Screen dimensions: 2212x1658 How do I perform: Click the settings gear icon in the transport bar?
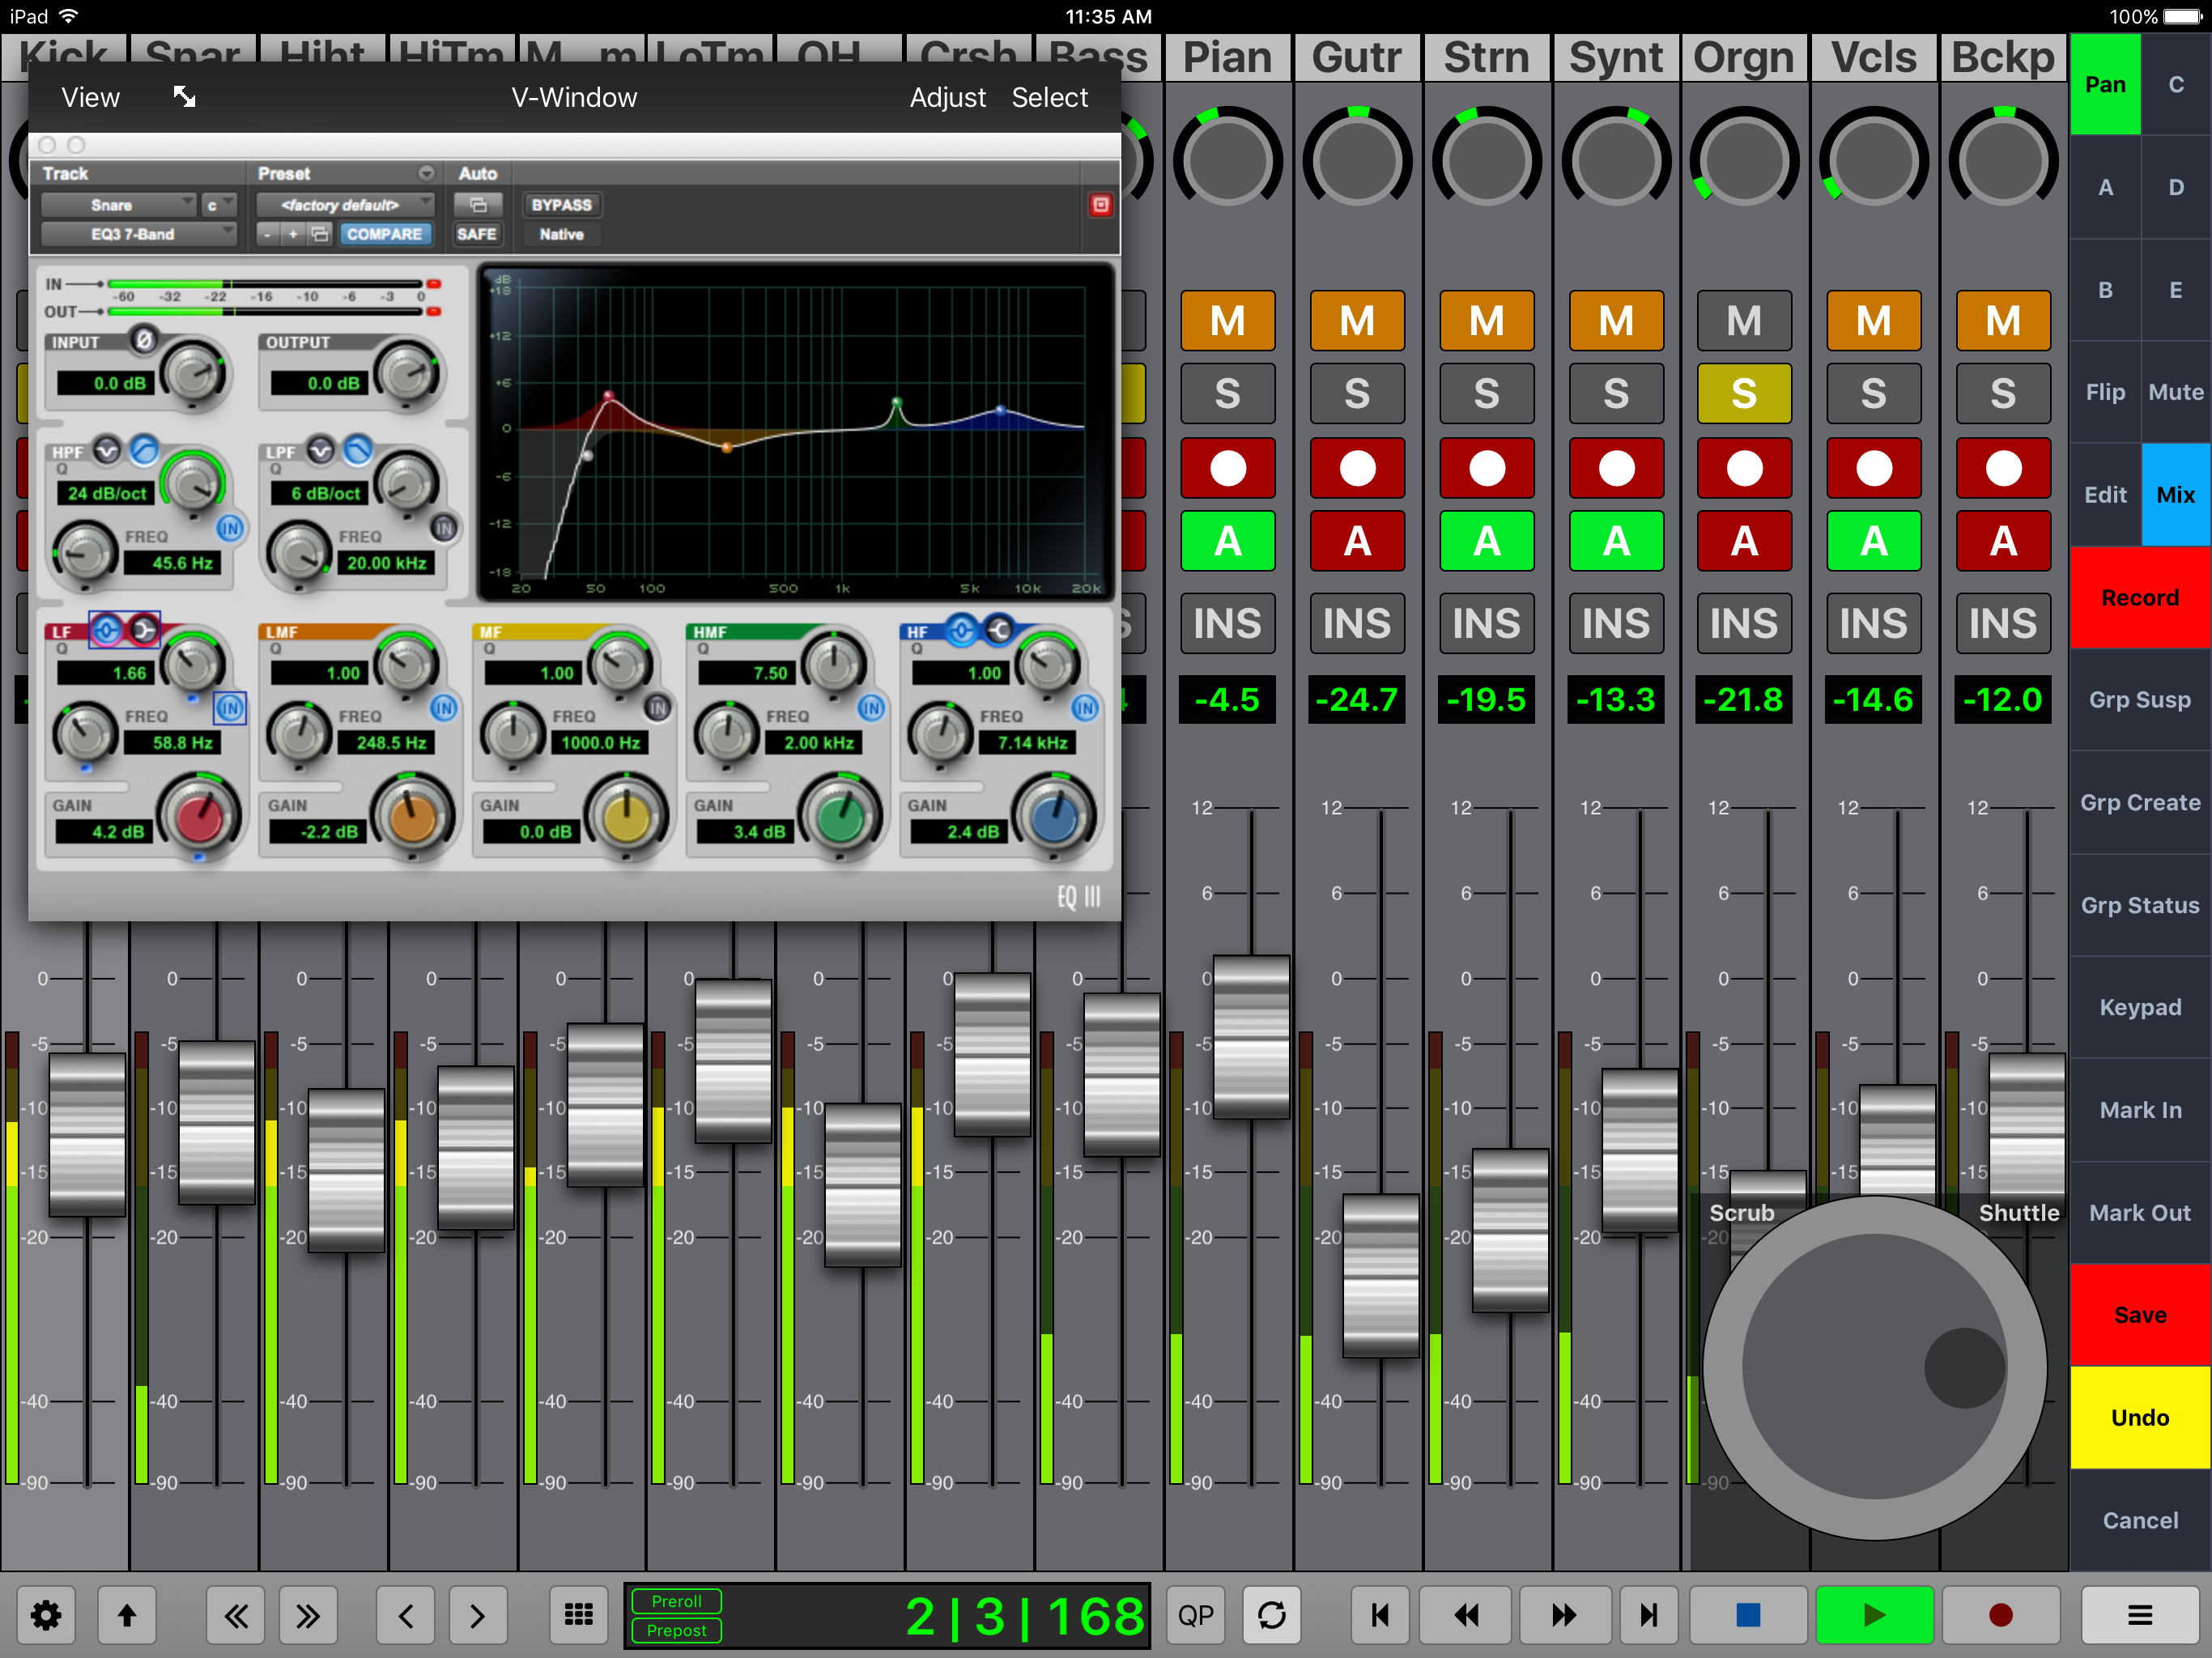coord(46,1614)
